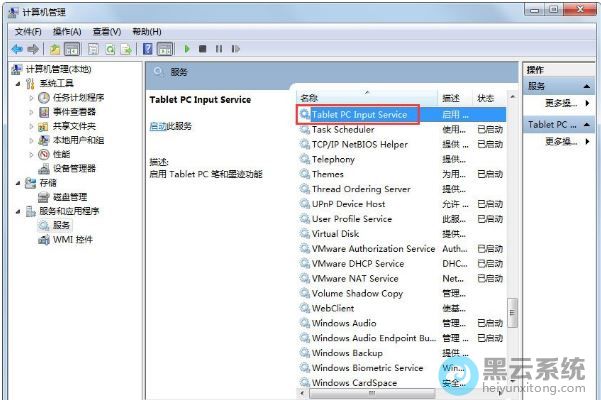
Task: Click the 启动 link to start service
Action: (157, 126)
